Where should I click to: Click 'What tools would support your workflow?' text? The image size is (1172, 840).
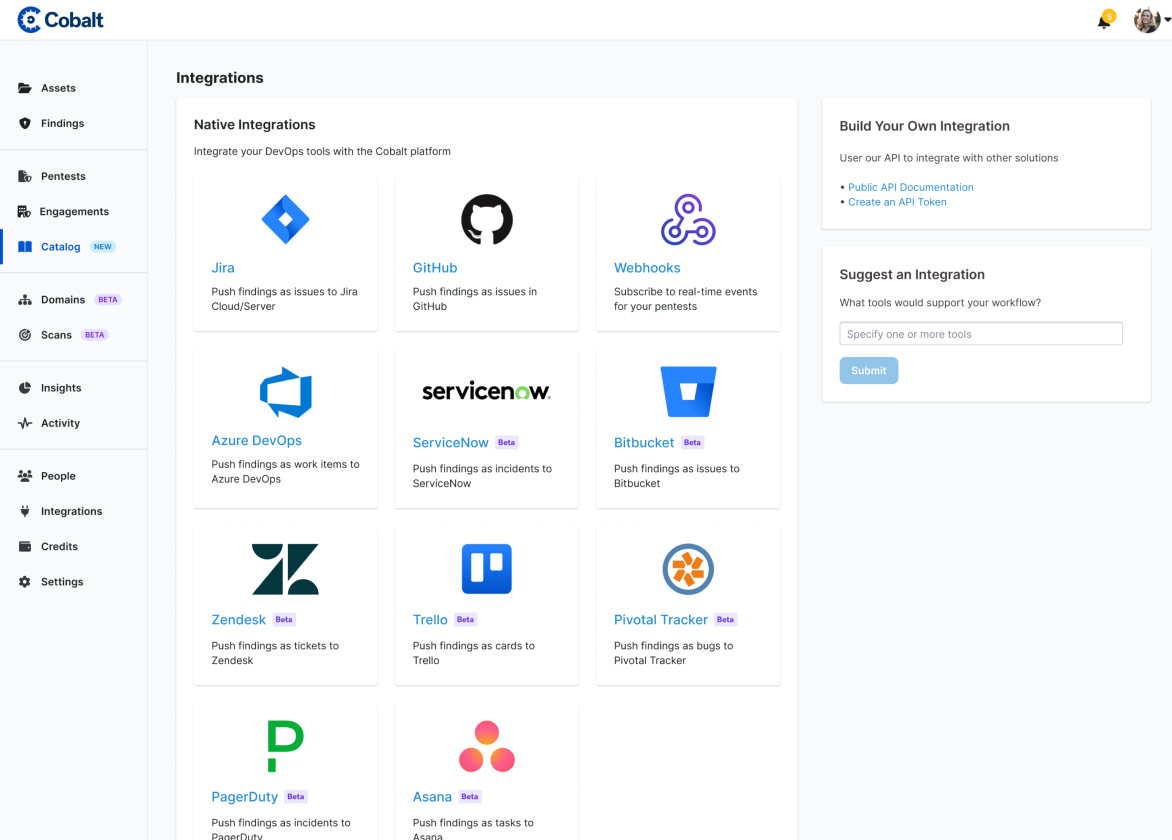coord(940,303)
